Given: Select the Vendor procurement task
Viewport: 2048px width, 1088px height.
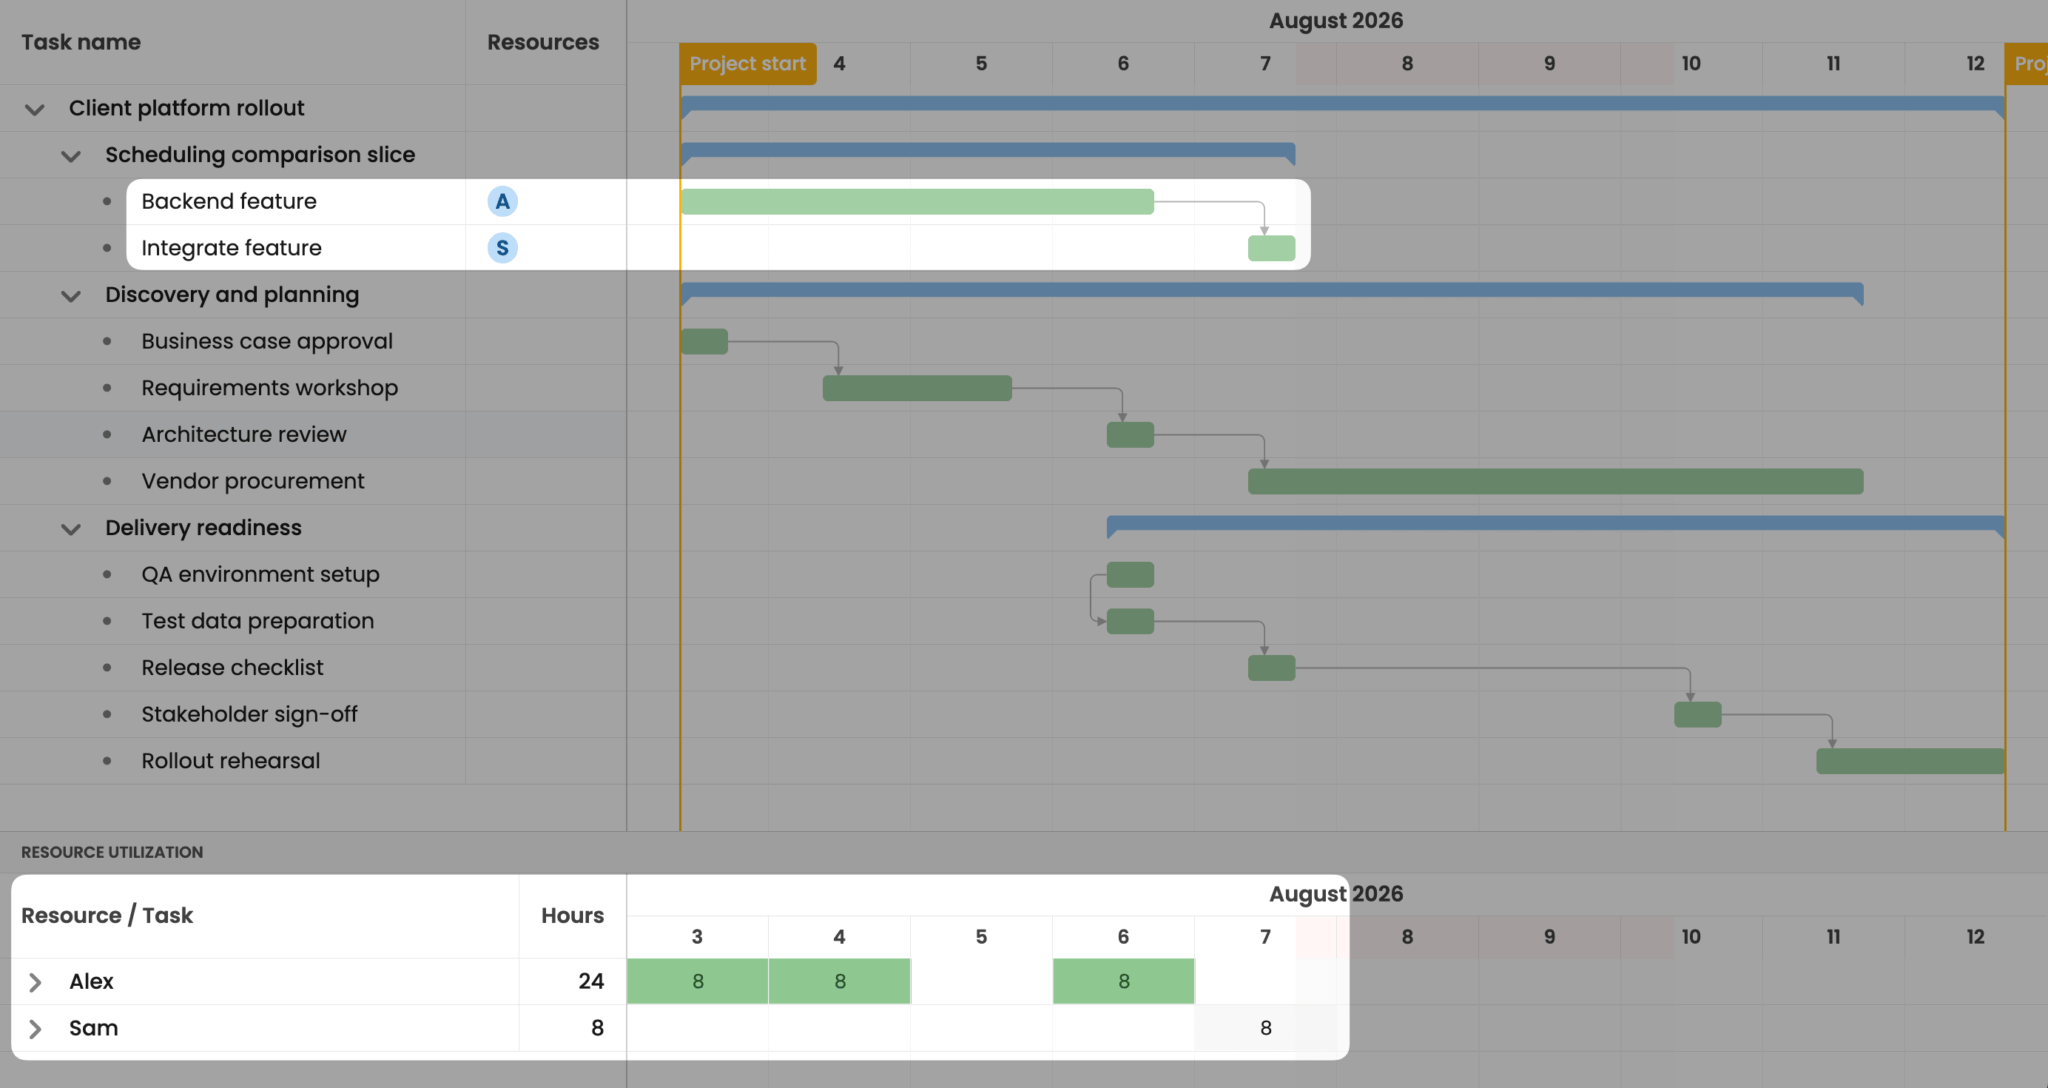Looking at the screenshot, I should 253,481.
